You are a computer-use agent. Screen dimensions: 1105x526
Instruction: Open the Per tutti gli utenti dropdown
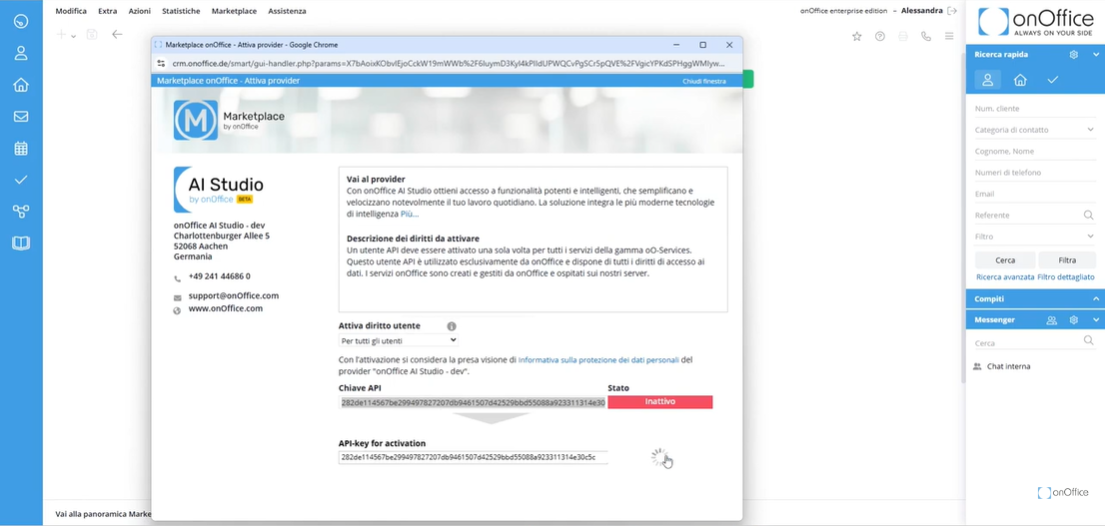(398, 341)
